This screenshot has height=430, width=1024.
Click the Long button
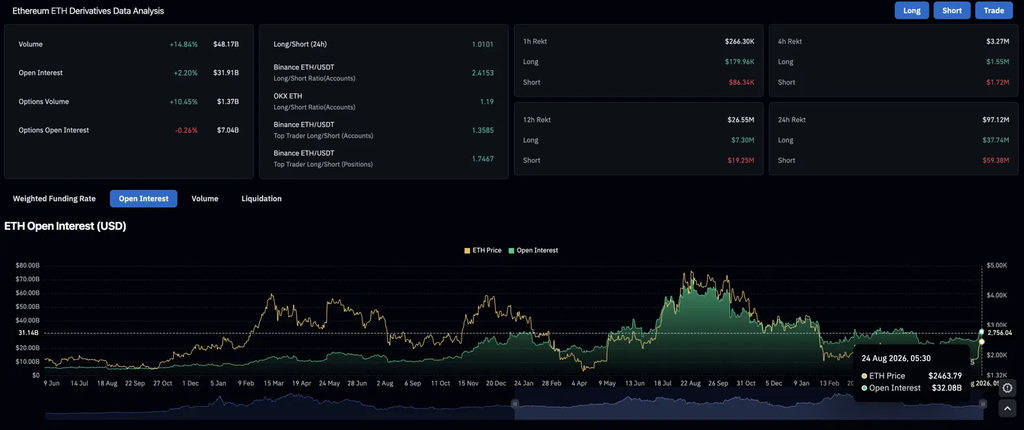(x=912, y=10)
